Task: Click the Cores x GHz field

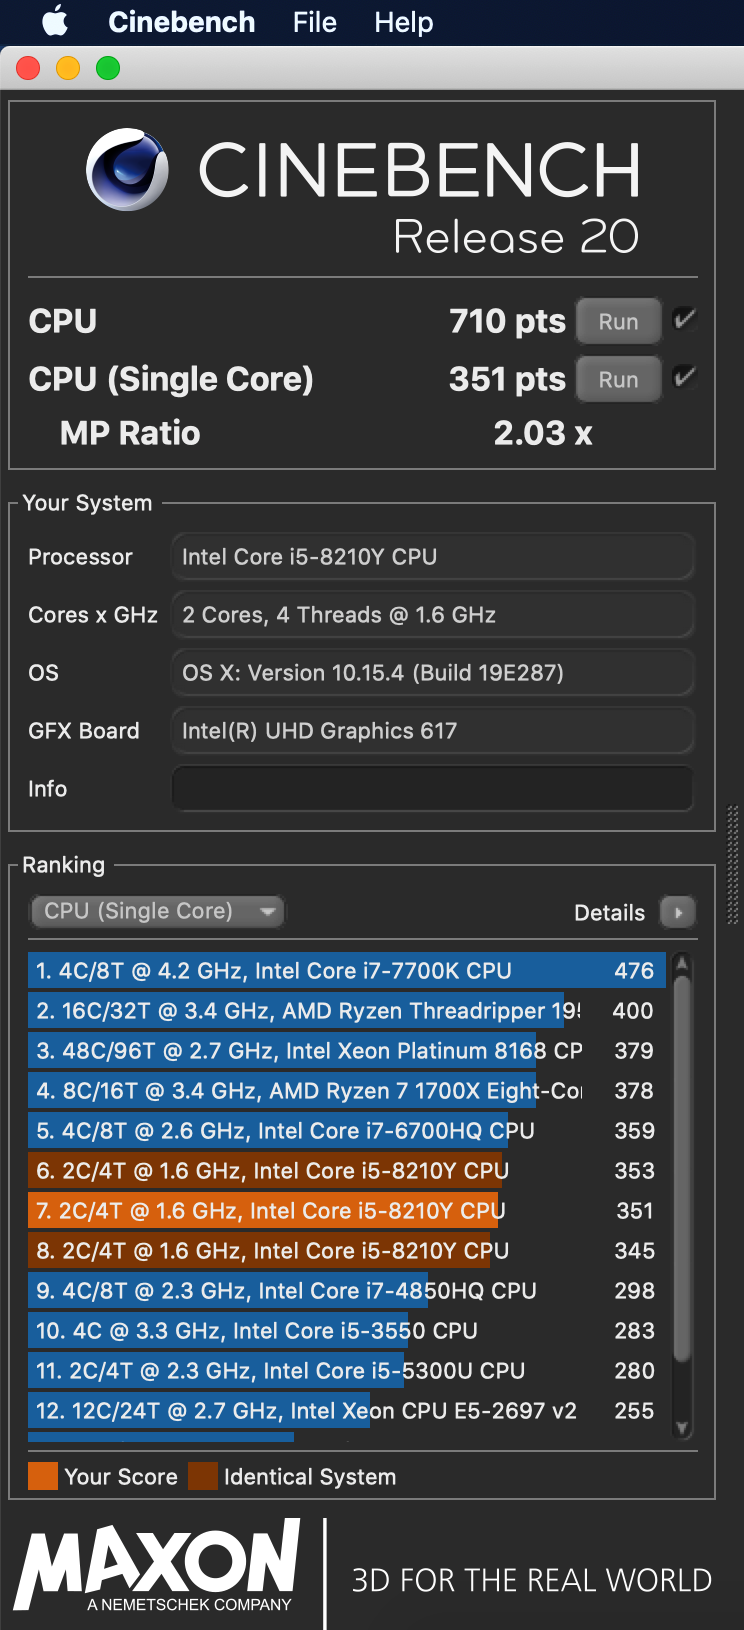Action: point(433,615)
